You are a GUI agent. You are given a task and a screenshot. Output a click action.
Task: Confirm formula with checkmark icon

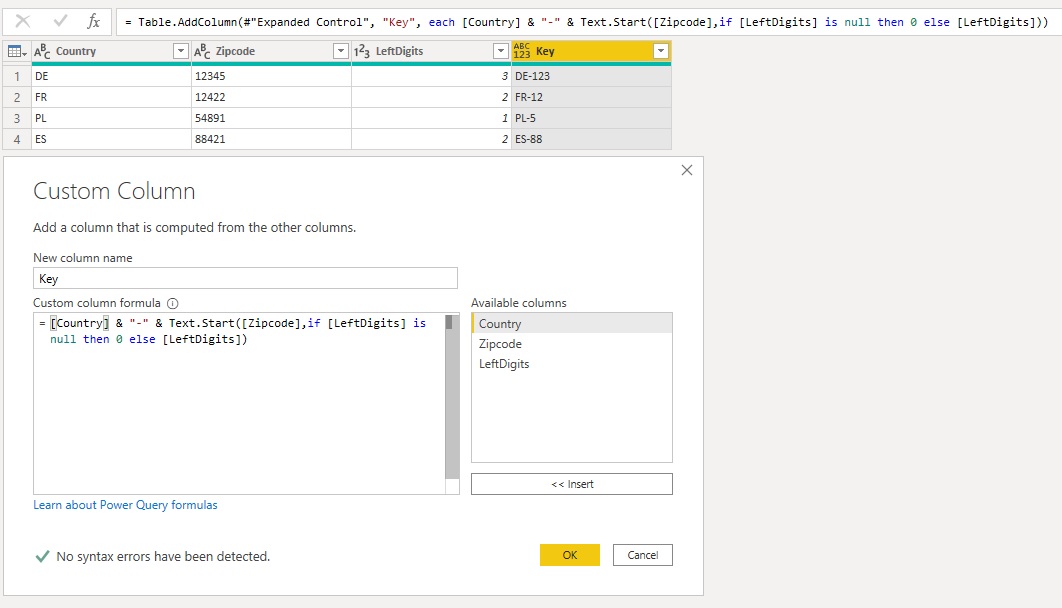pos(60,21)
